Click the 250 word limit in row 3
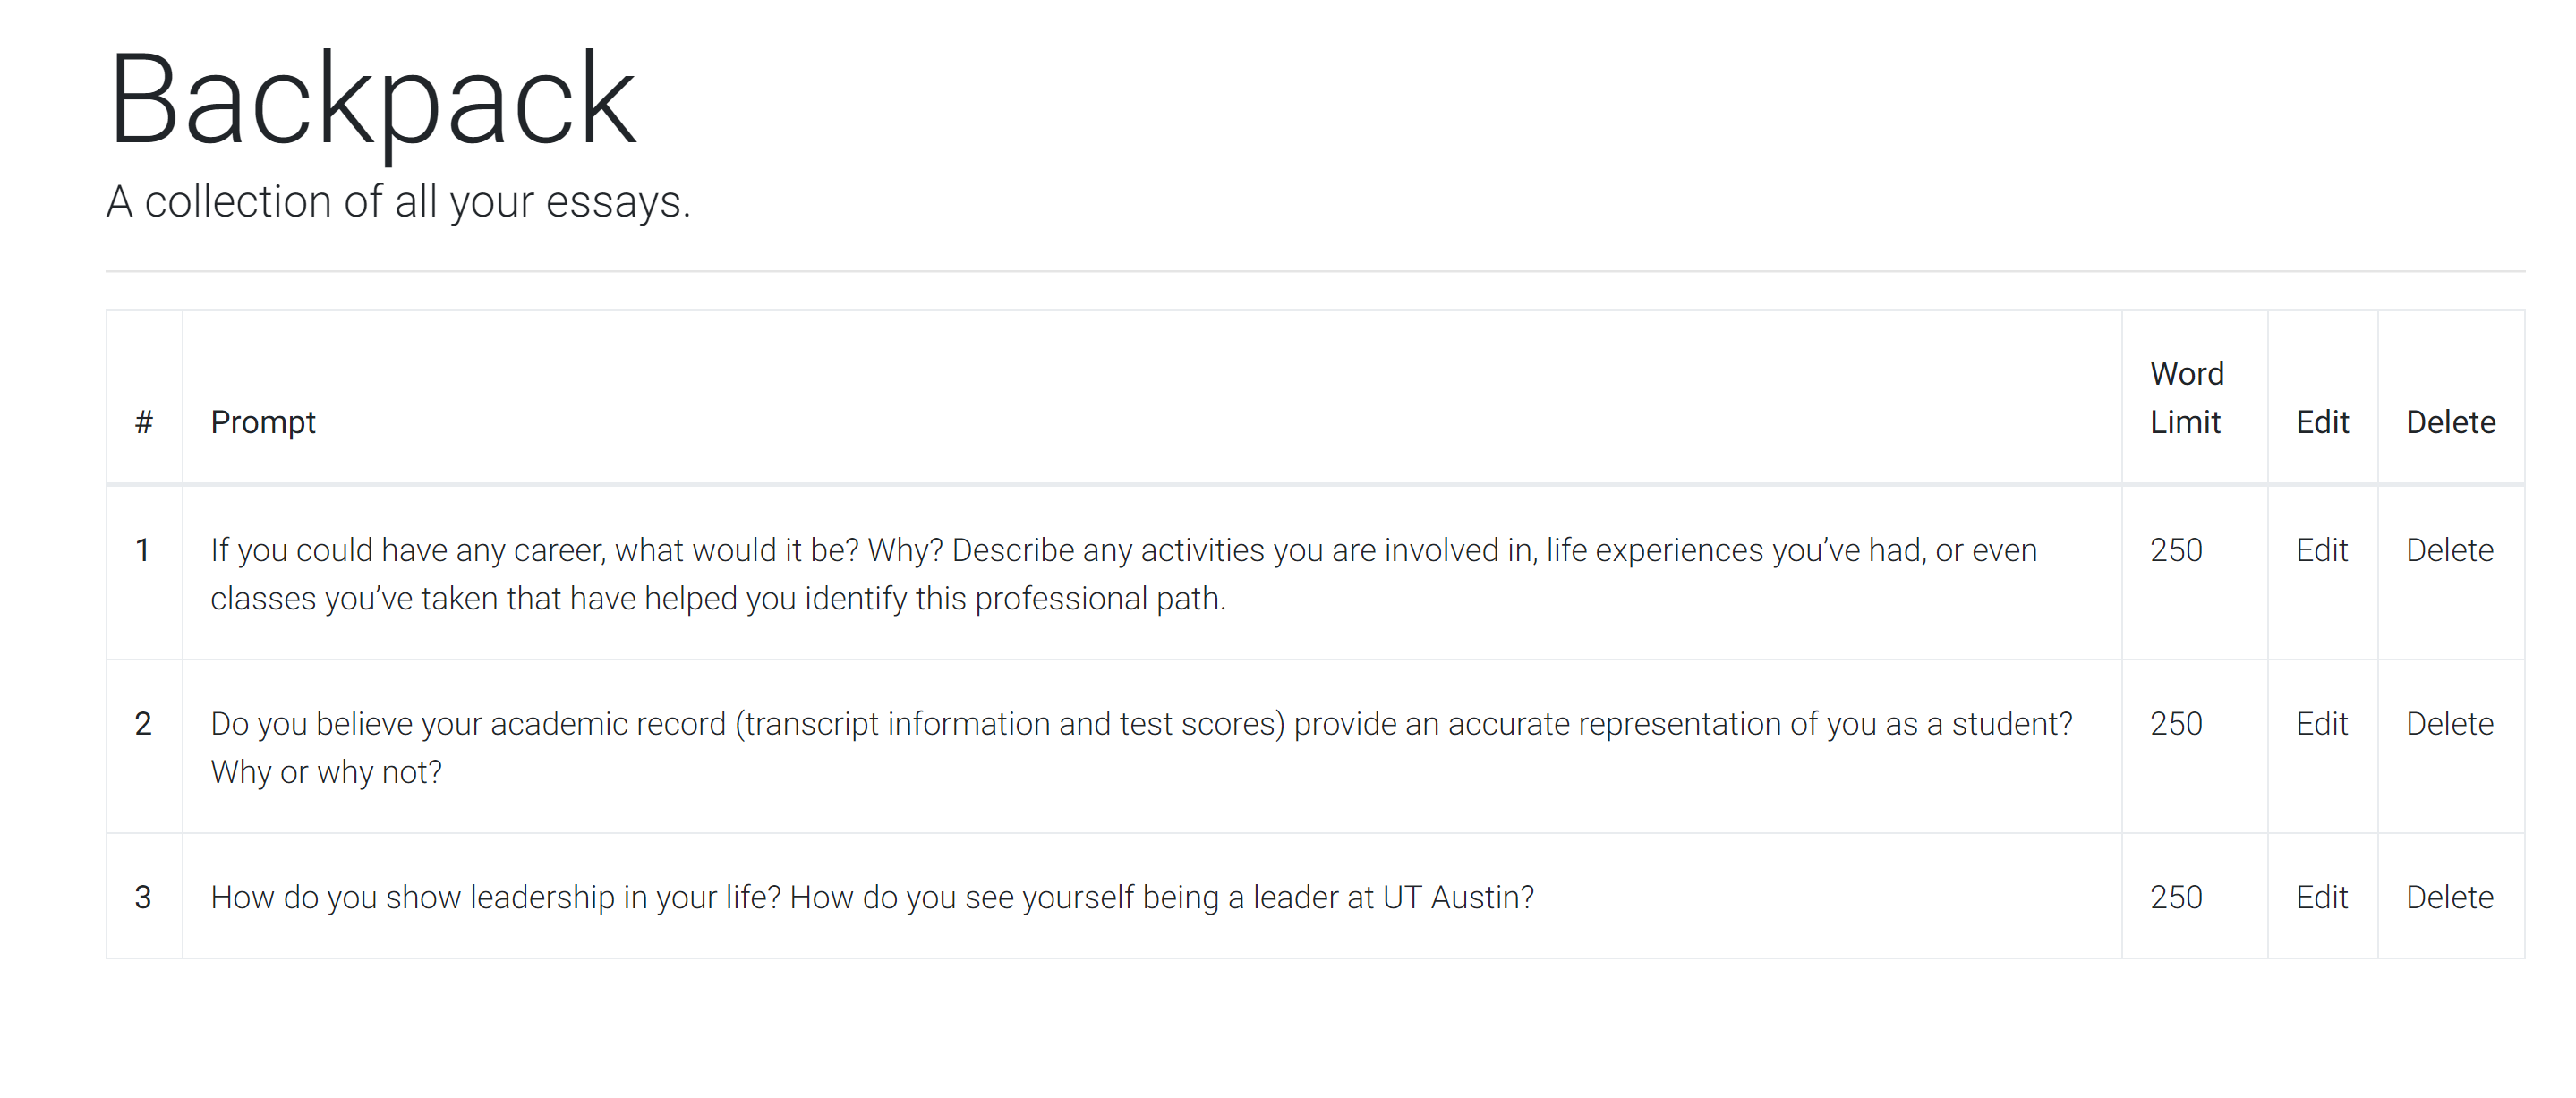The width and height of the screenshot is (2576, 1098). click(2176, 897)
